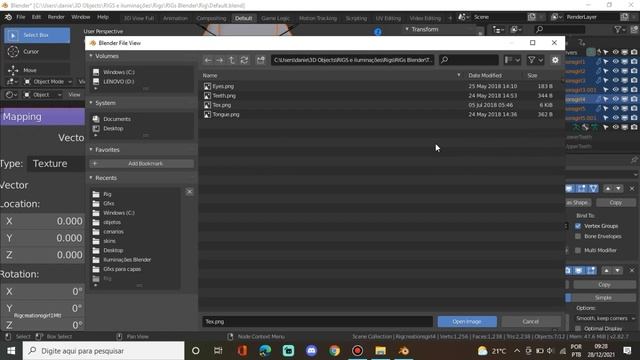Screen dimensions: 640x360
Task: Add a new workspace tab with plus
Action: (450, 18)
